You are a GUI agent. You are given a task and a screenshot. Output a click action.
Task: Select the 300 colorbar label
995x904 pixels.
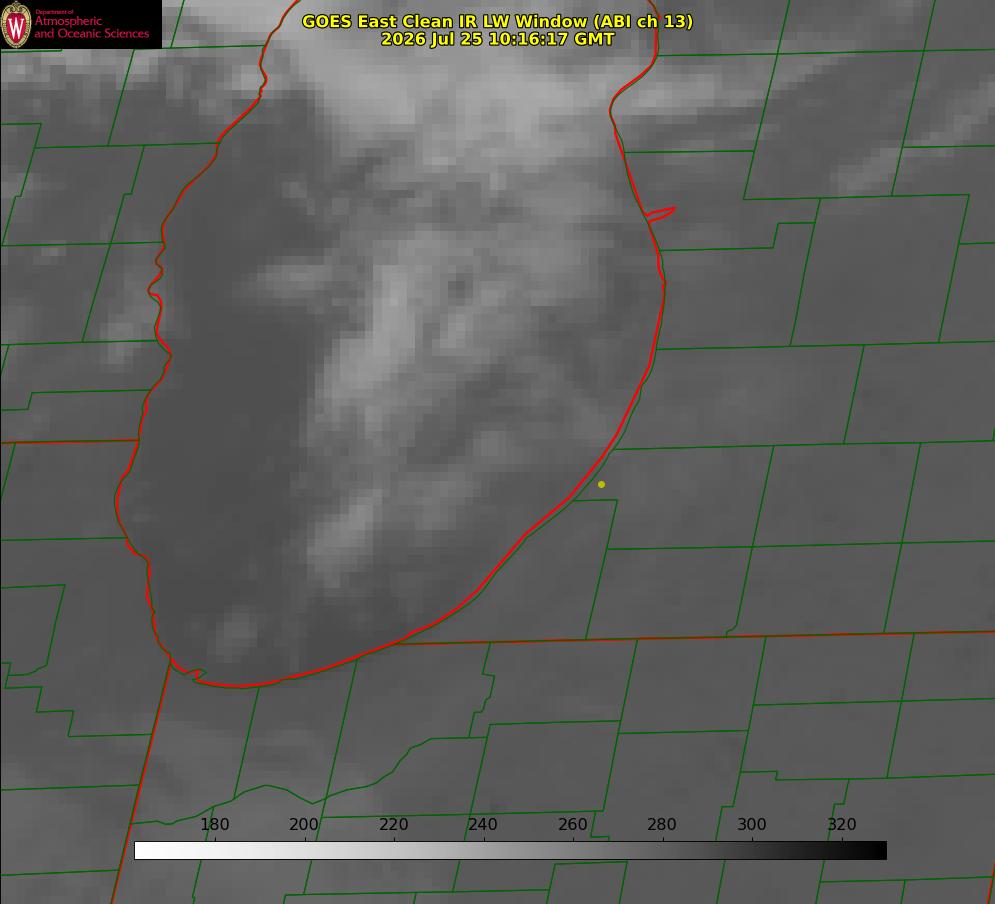752,824
